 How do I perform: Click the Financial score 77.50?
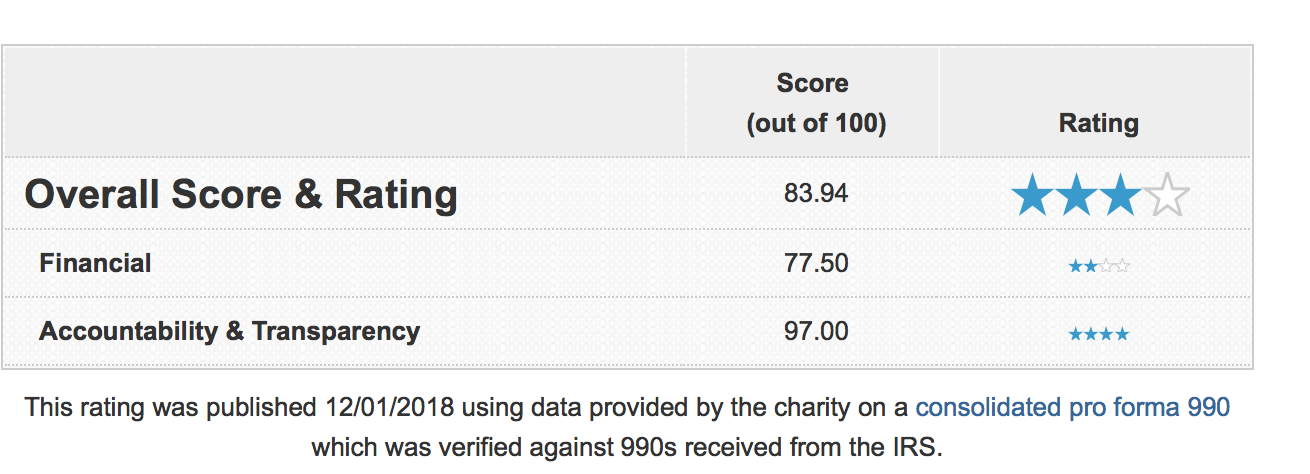[x=816, y=263]
